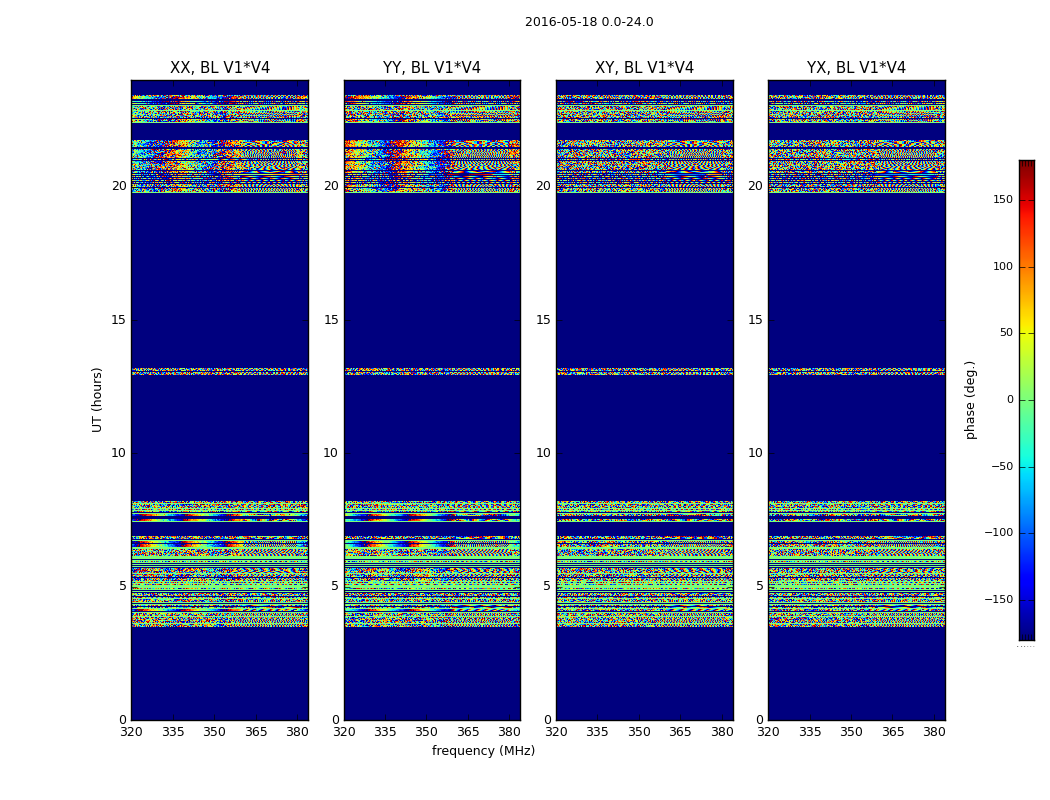Pick the dark blue bottom of the colorbar
Viewport: 1050px width, 800px height.
pos(1026,633)
